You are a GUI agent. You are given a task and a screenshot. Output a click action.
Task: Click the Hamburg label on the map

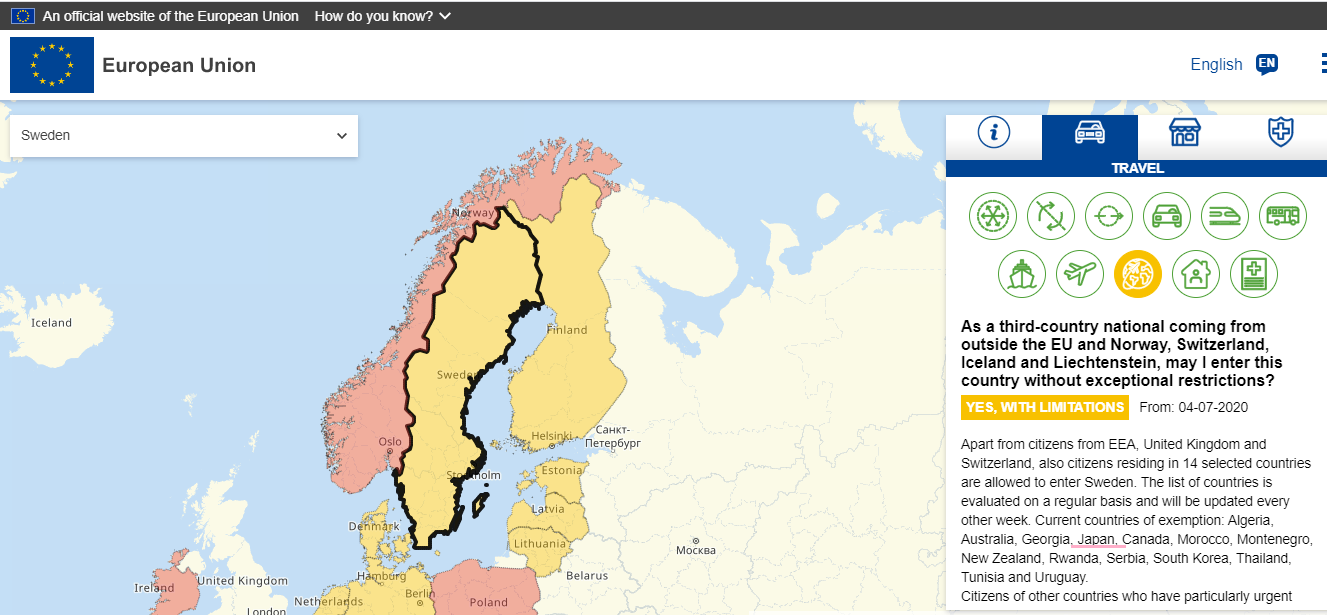click(381, 576)
